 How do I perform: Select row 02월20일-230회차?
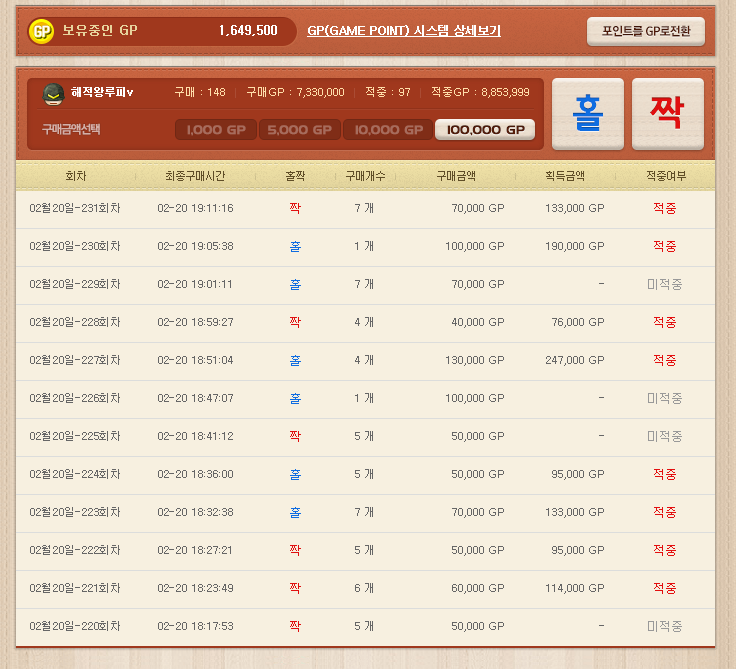(365, 246)
